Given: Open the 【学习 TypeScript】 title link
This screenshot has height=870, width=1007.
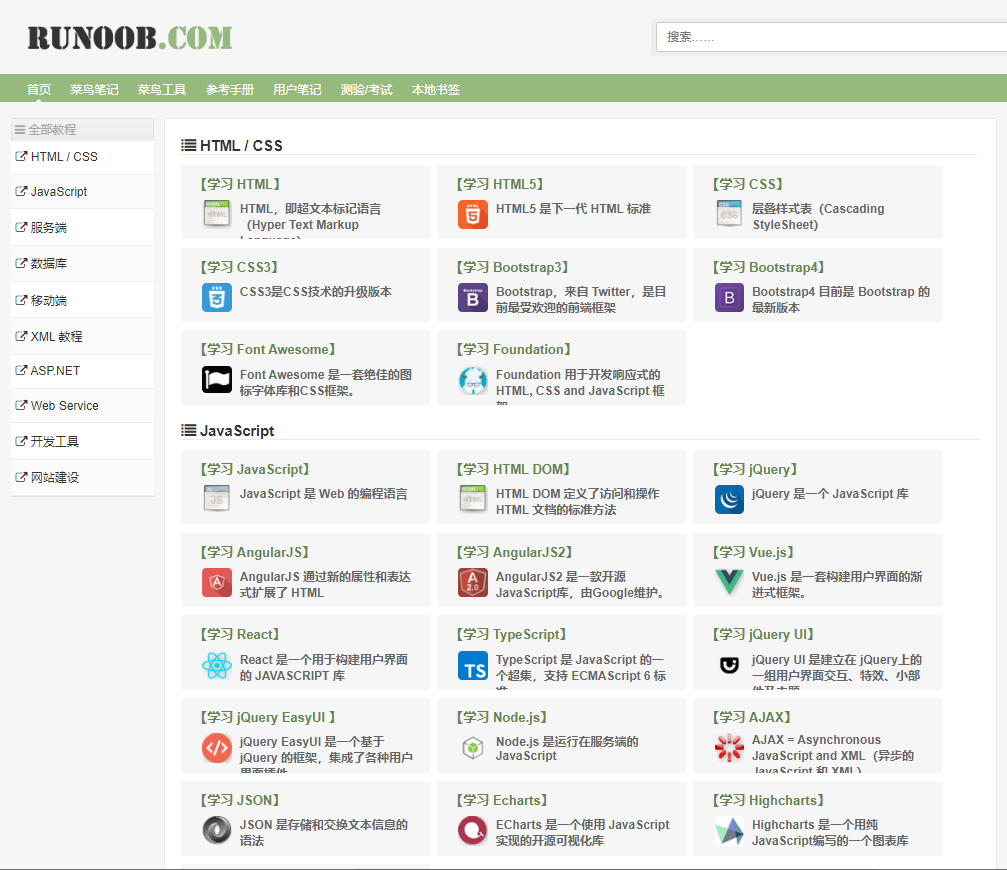Looking at the screenshot, I should pos(511,634).
